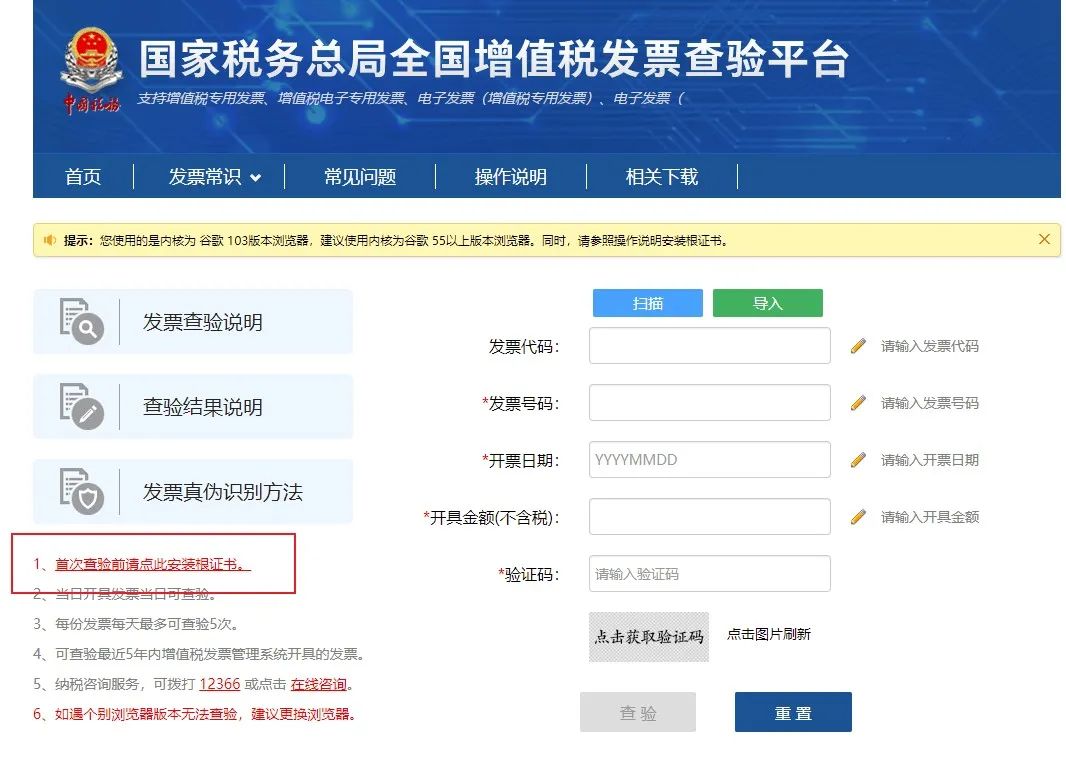Click the hint text 请输入开具金额
The width and height of the screenshot is (1066, 762).
930,517
